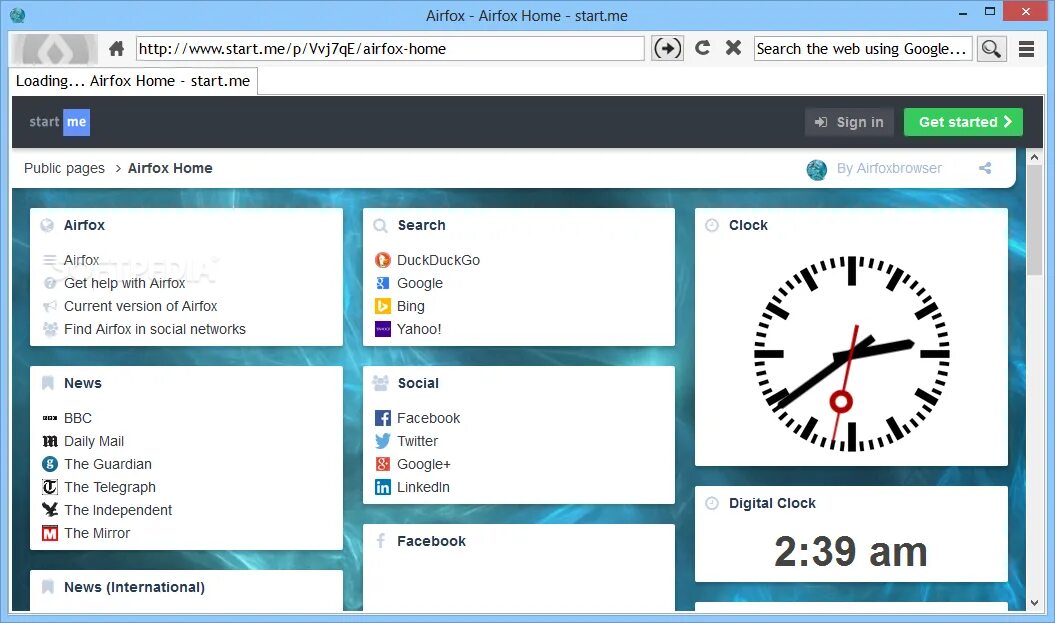This screenshot has width=1055, height=623.
Task: Click the BBC icon
Action: point(50,418)
